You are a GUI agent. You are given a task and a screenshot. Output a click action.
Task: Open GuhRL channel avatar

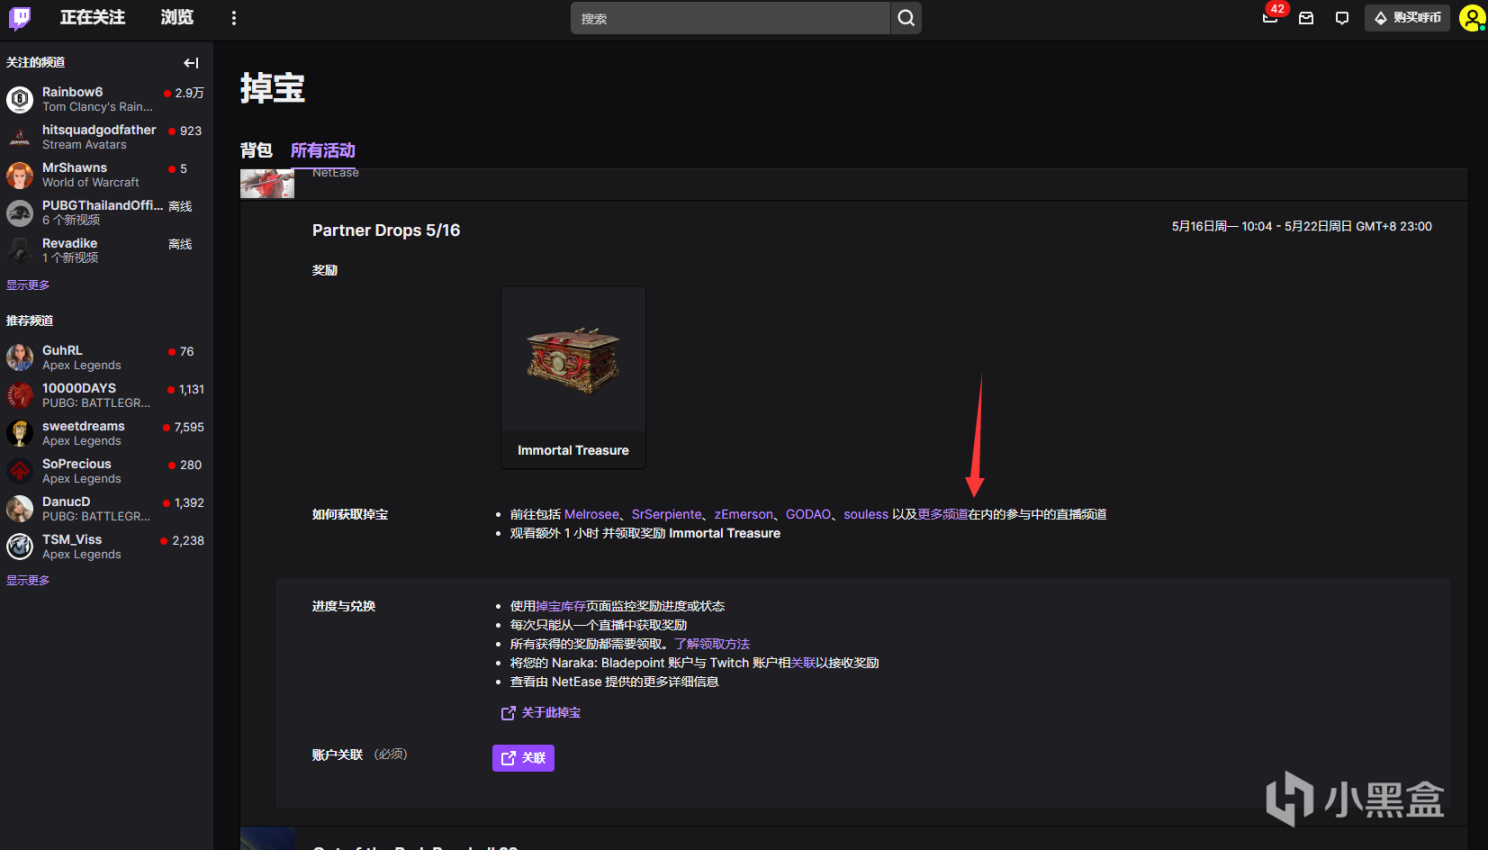pyautogui.click(x=20, y=358)
